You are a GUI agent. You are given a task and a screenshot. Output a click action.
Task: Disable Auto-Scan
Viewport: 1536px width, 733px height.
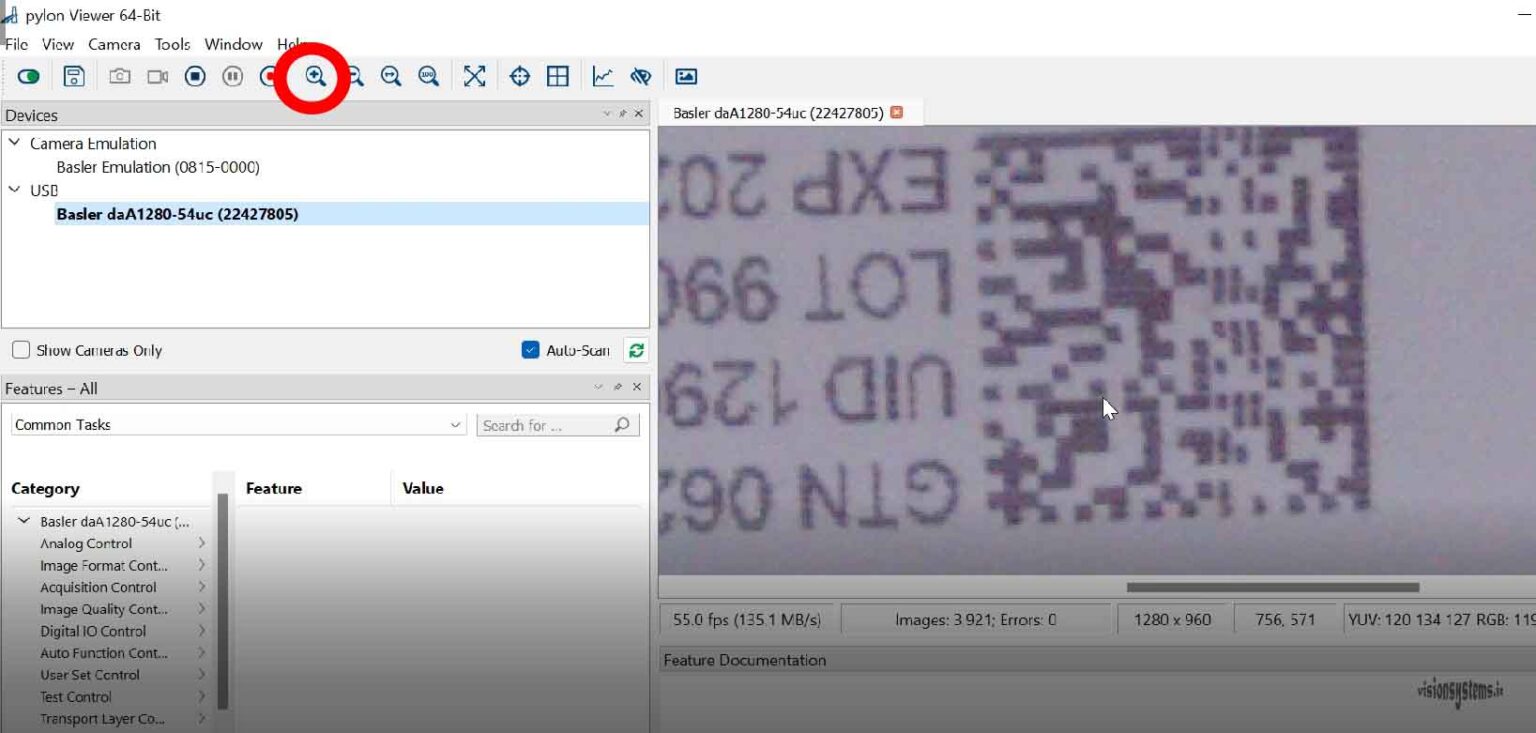tap(529, 350)
